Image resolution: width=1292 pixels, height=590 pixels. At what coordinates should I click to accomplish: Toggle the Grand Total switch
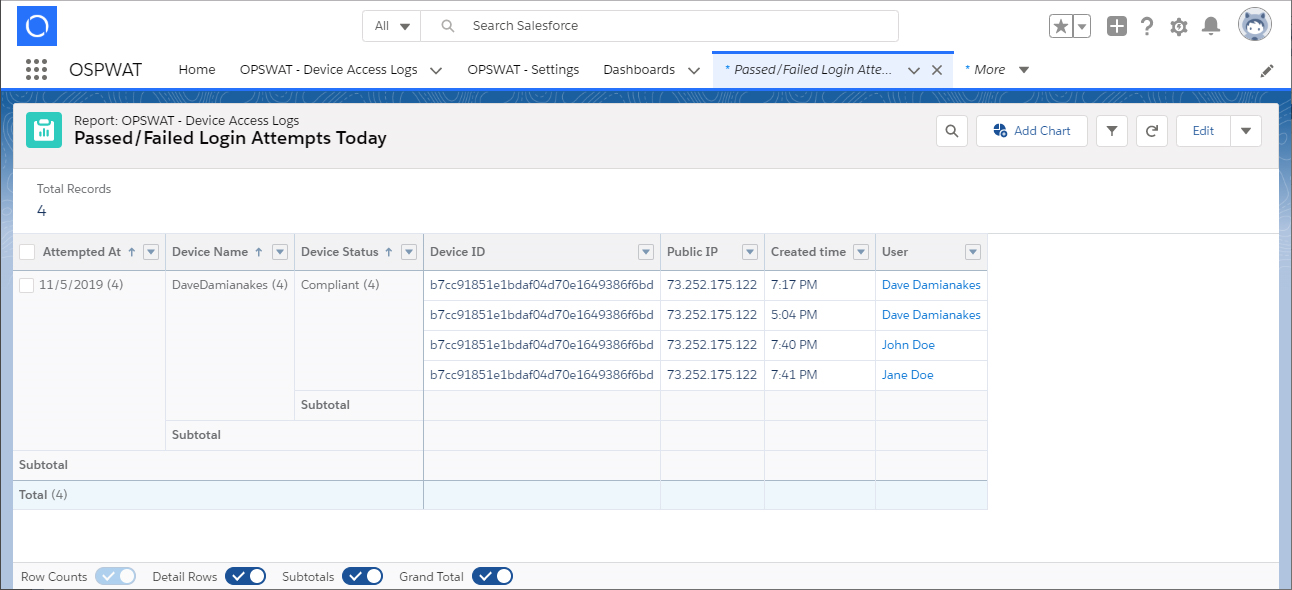[493, 576]
